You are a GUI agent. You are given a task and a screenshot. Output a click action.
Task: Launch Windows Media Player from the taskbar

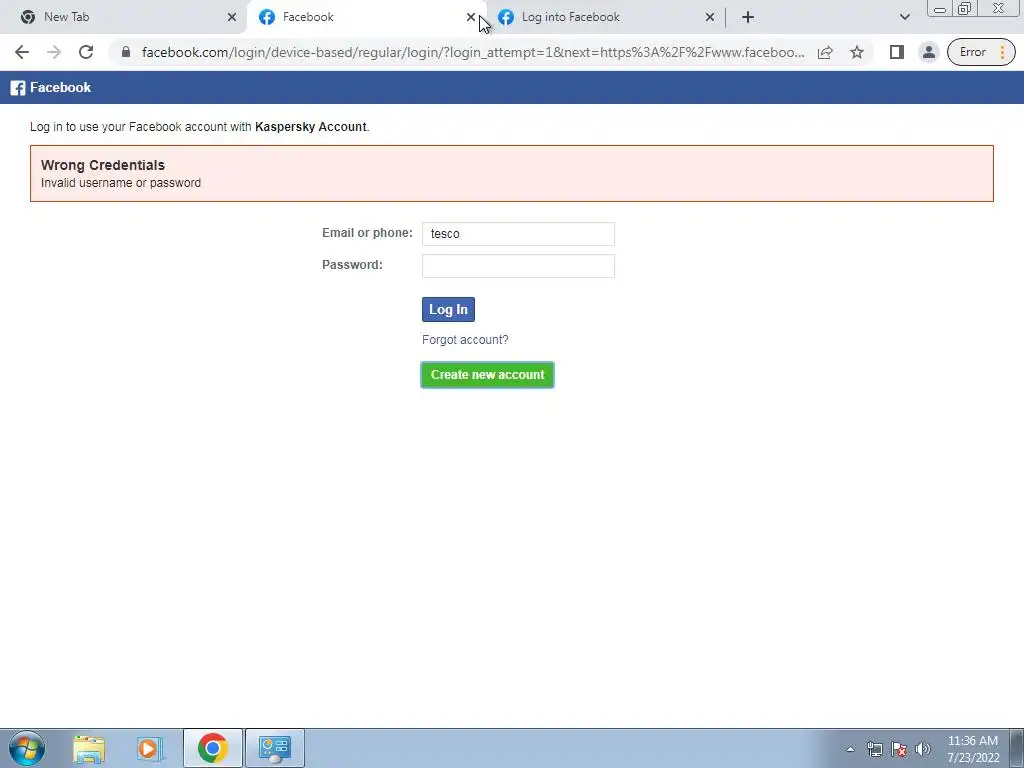(x=149, y=748)
